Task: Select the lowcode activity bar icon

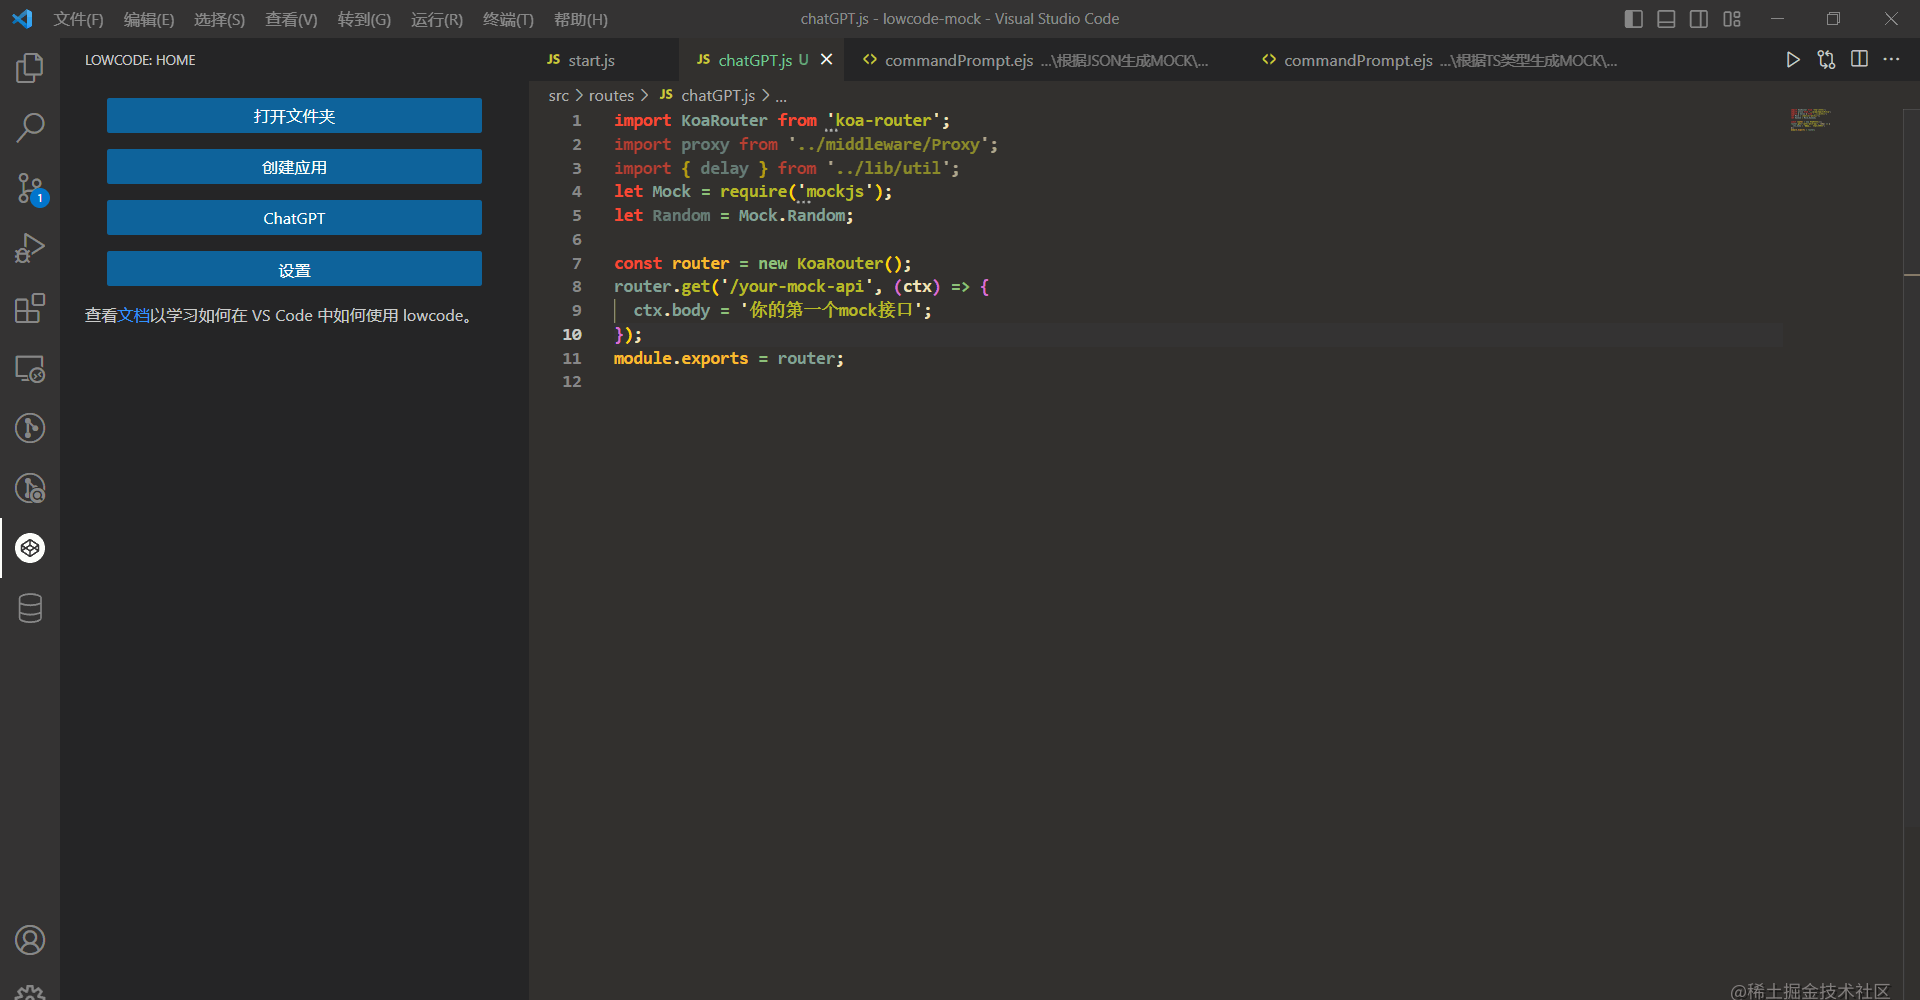Action: click(x=30, y=548)
